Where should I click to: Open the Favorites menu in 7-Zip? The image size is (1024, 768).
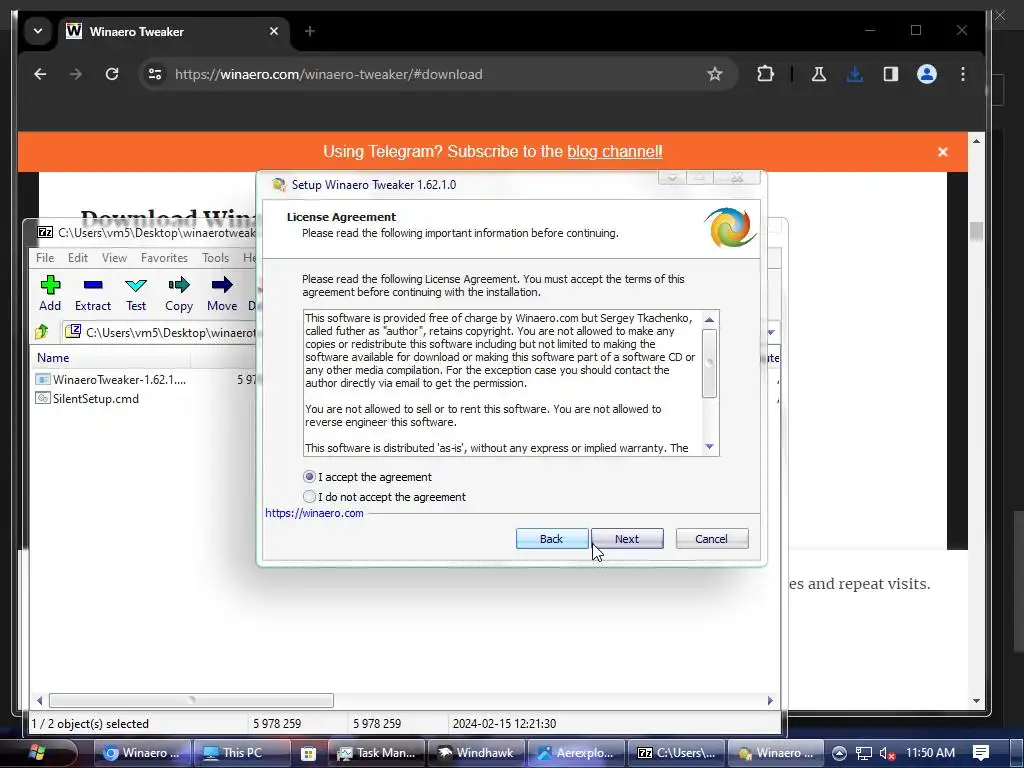[164, 258]
